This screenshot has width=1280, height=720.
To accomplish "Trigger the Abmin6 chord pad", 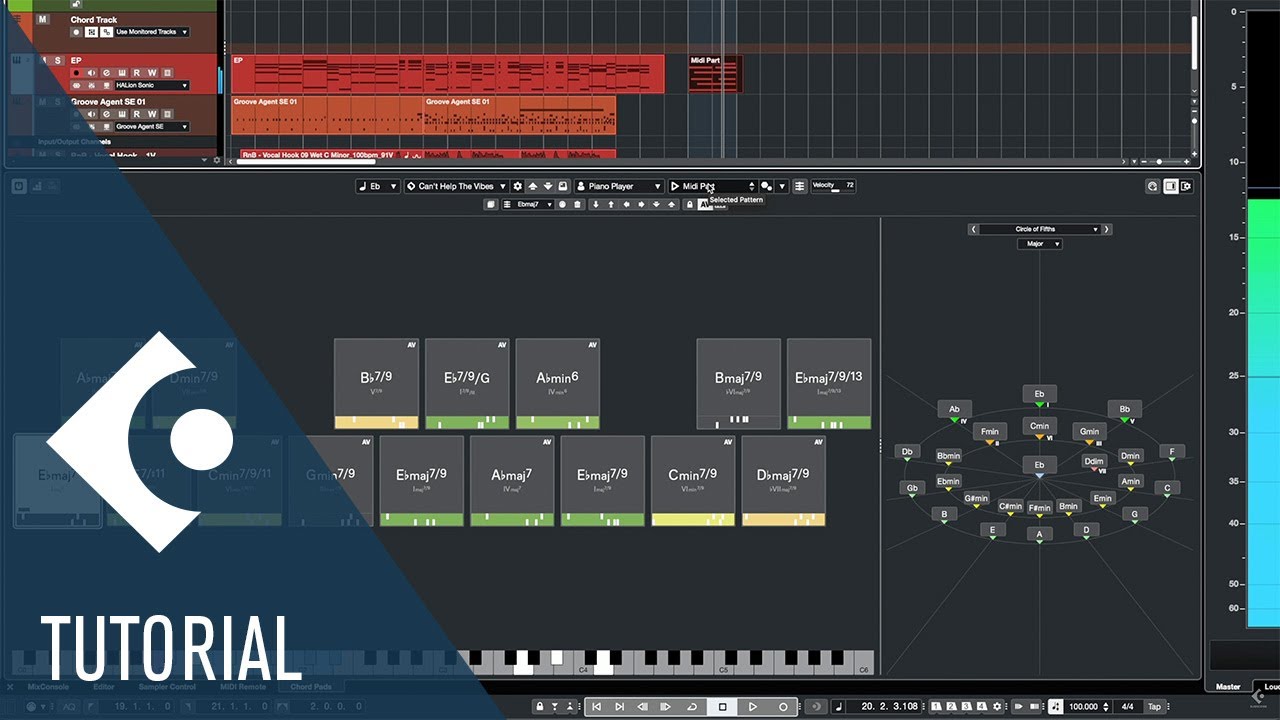I will tap(557, 384).
